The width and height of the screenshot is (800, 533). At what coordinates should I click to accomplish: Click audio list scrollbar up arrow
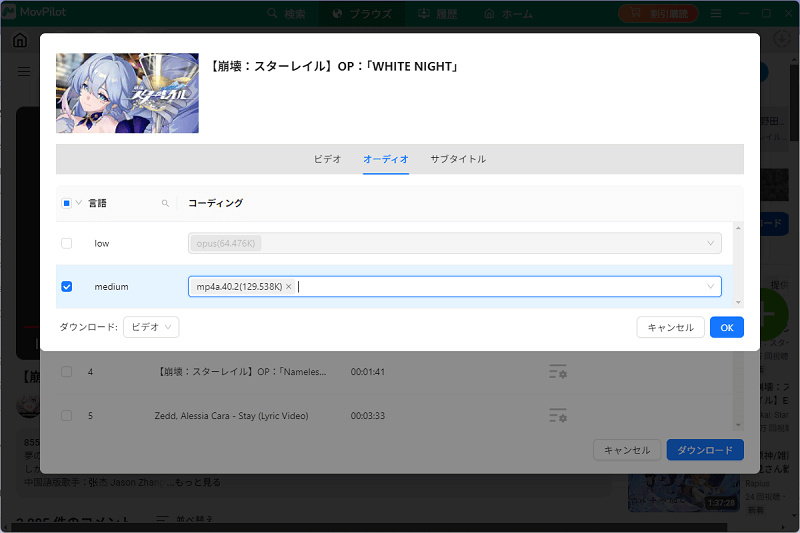[738, 228]
